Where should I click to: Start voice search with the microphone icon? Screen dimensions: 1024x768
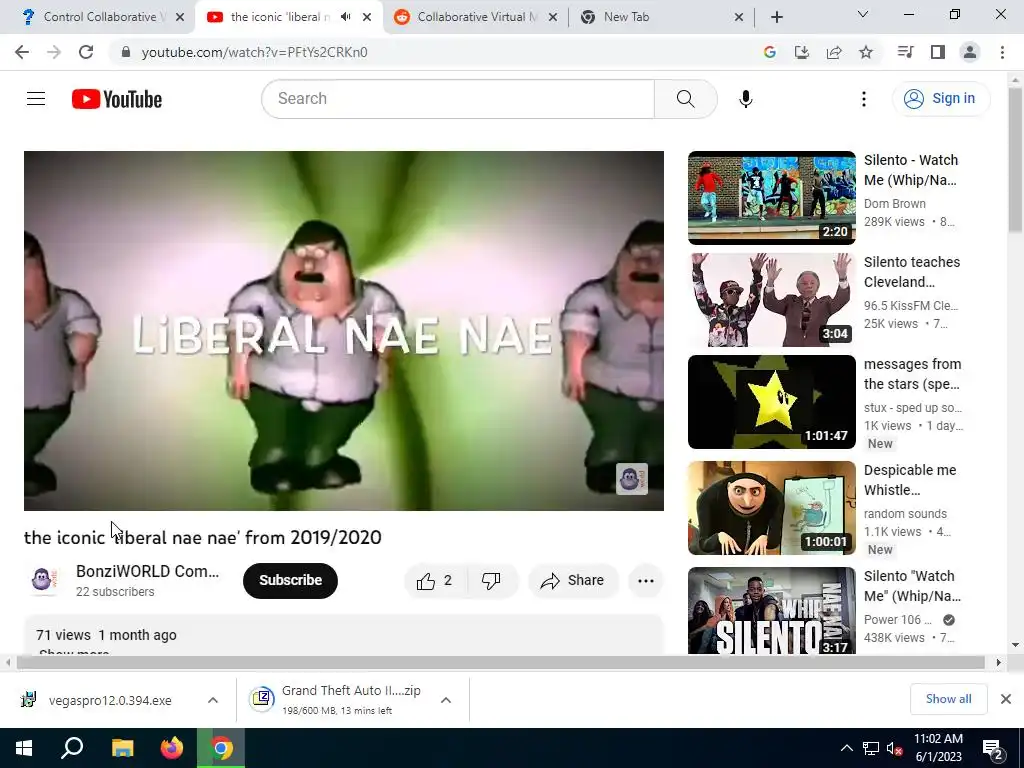[745, 99]
